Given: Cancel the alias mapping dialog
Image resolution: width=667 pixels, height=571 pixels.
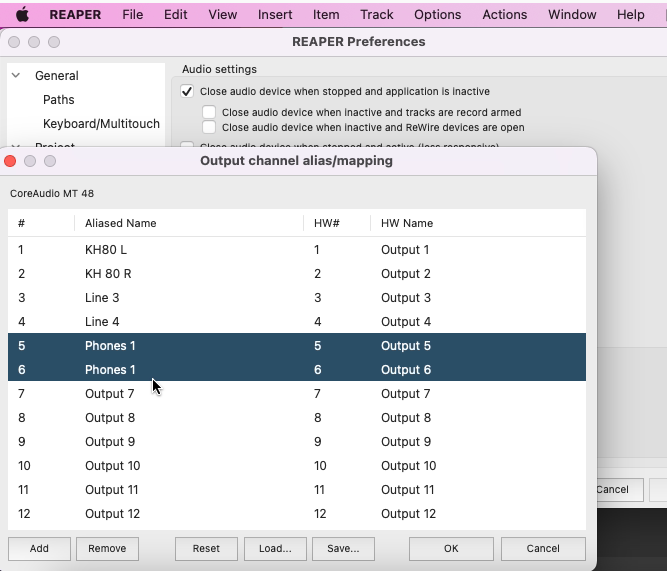Looking at the screenshot, I should click(x=543, y=548).
